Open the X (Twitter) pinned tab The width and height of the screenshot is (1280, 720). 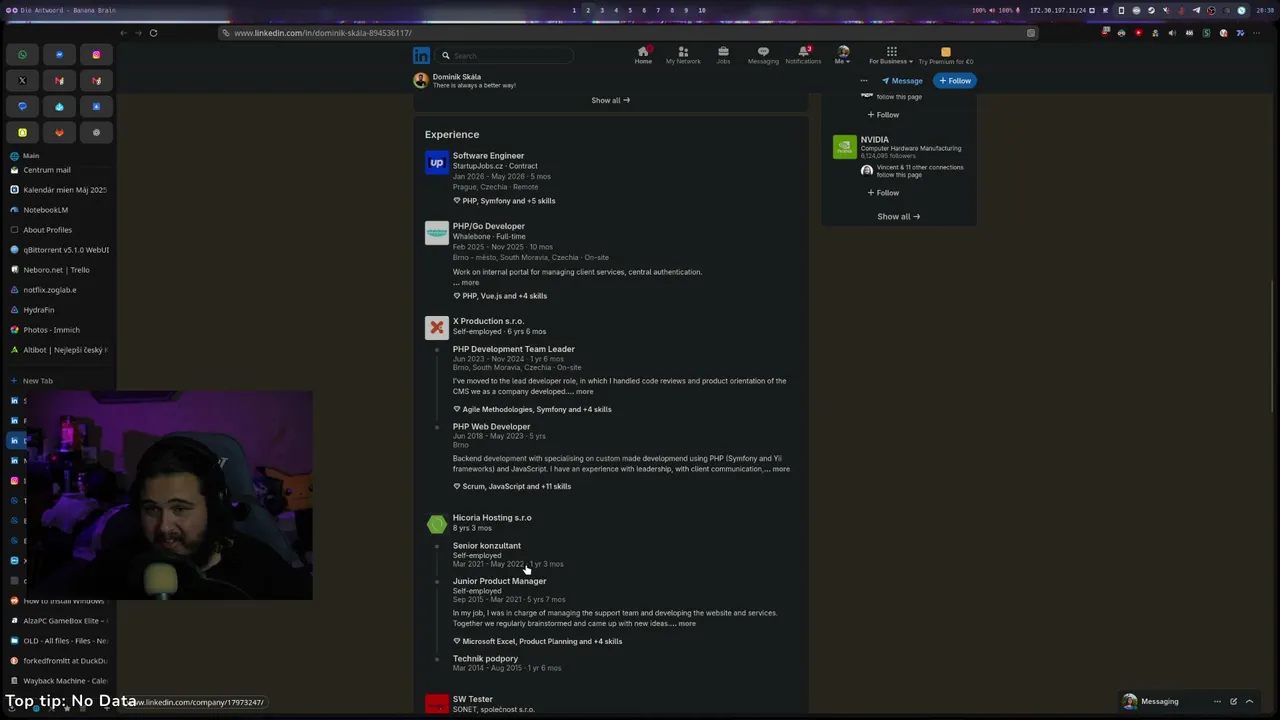click(22, 81)
